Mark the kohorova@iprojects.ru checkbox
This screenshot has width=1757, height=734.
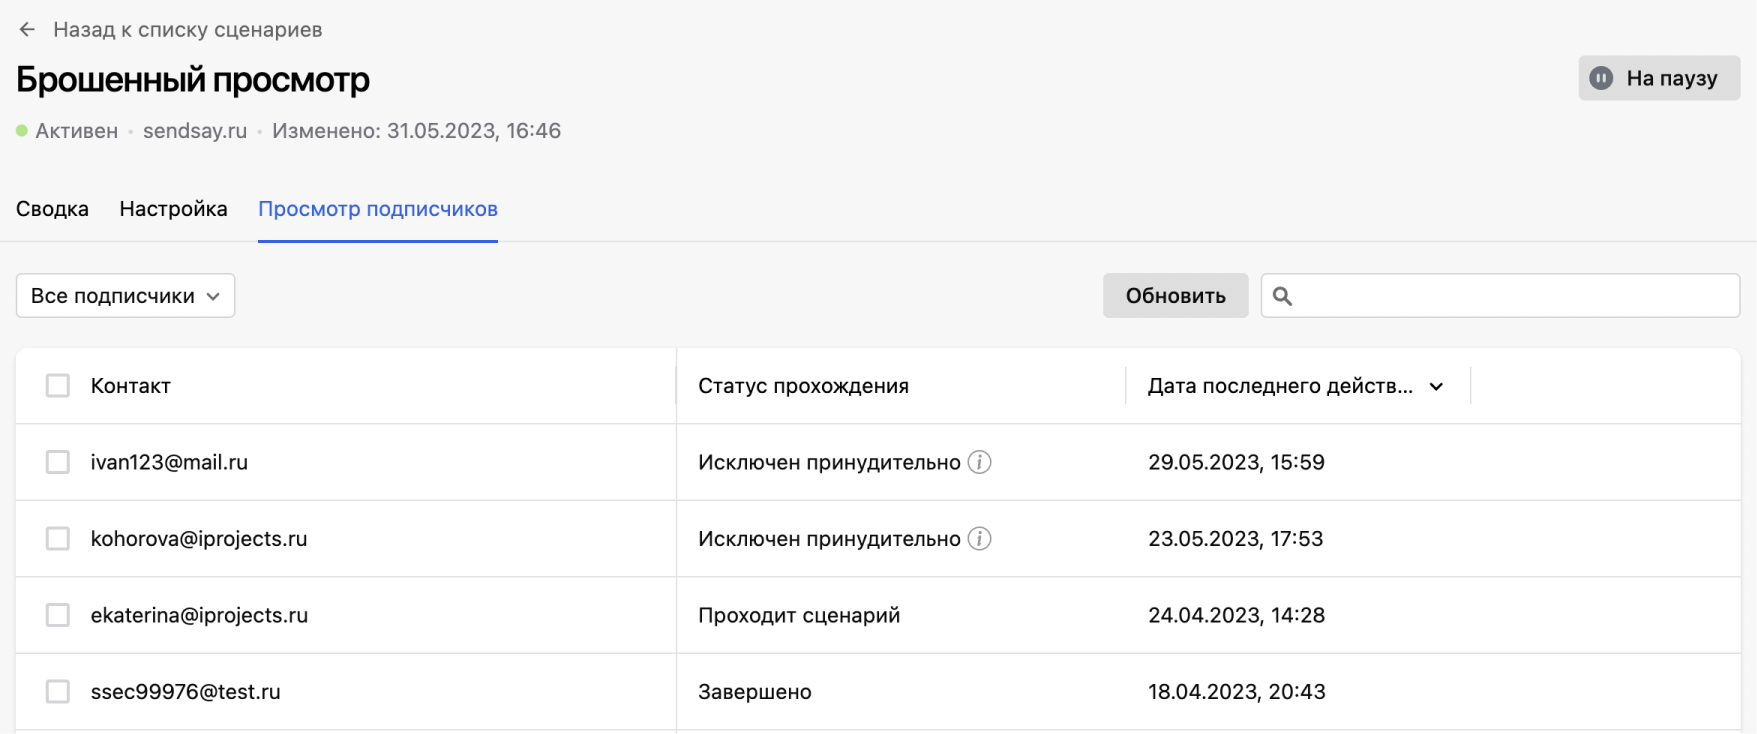58,539
